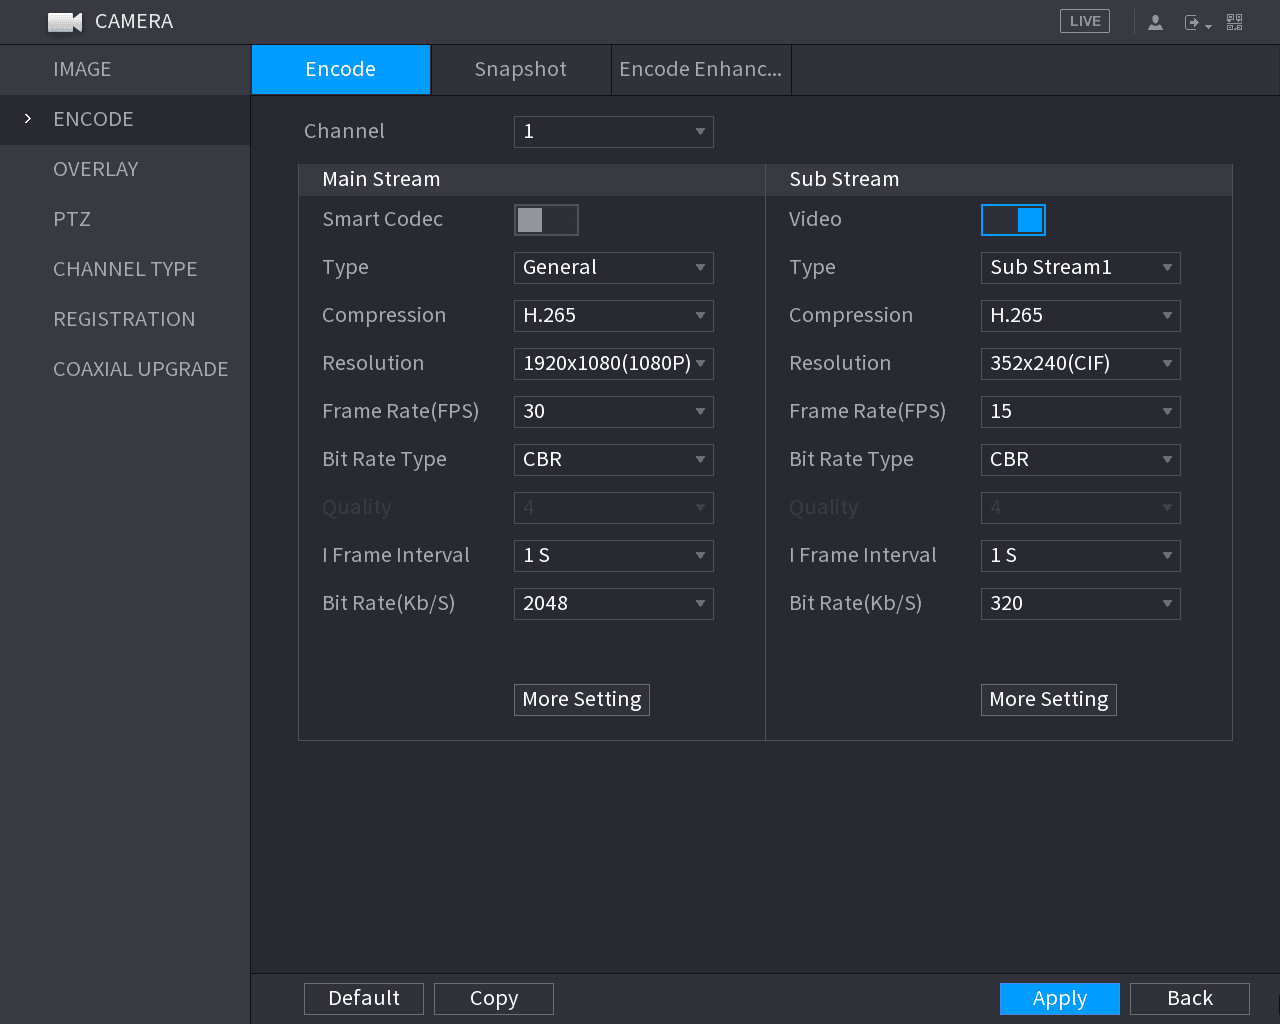Switch to the Encode tab
The width and height of the screenshot is (1280, 1024).
coord(341,70)
